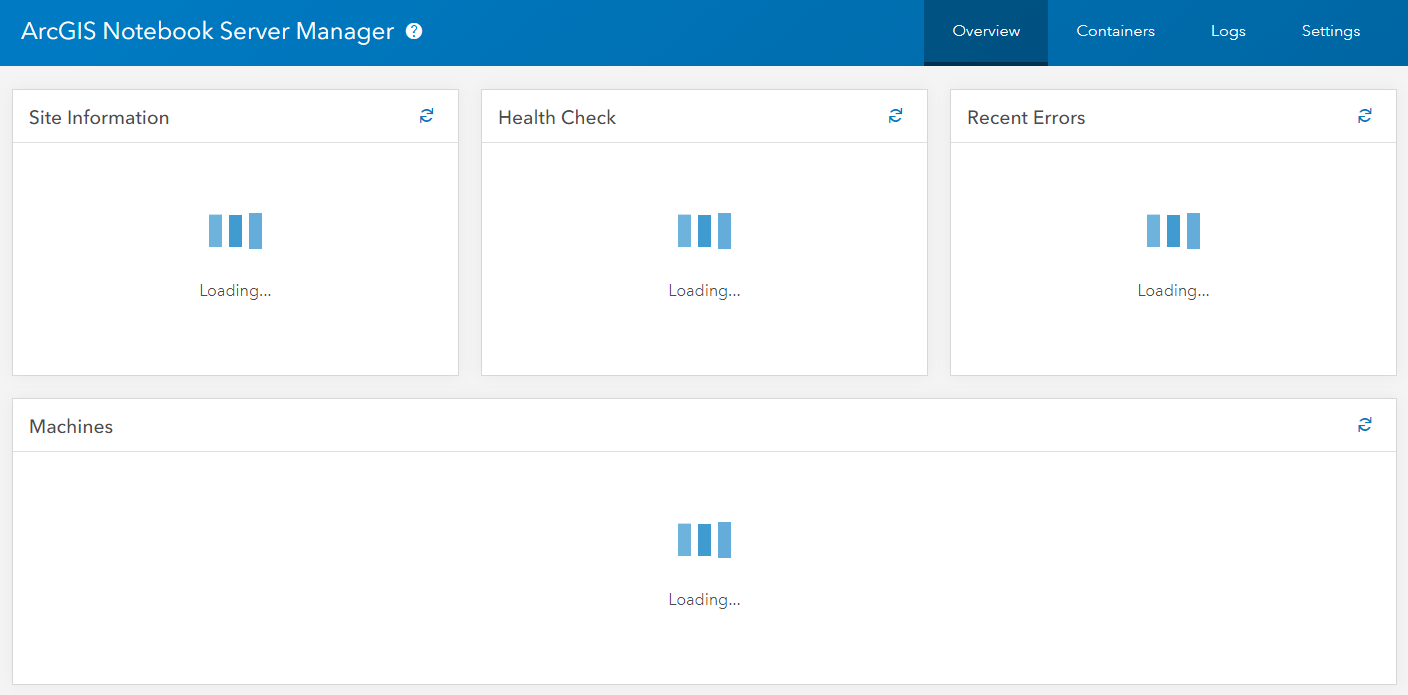Refresh the Health Check panel
Image resolution: width=1408 pixels, height=695 pixels.
[896, 116]
